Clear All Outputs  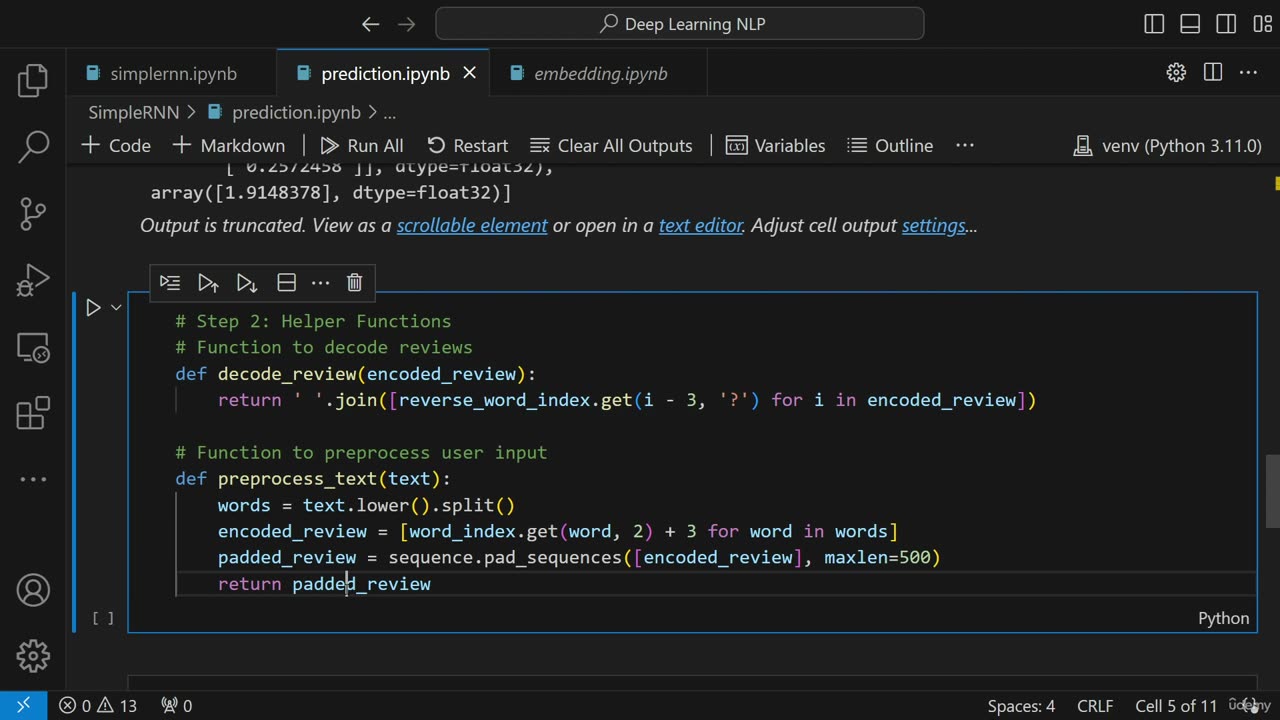611,145
